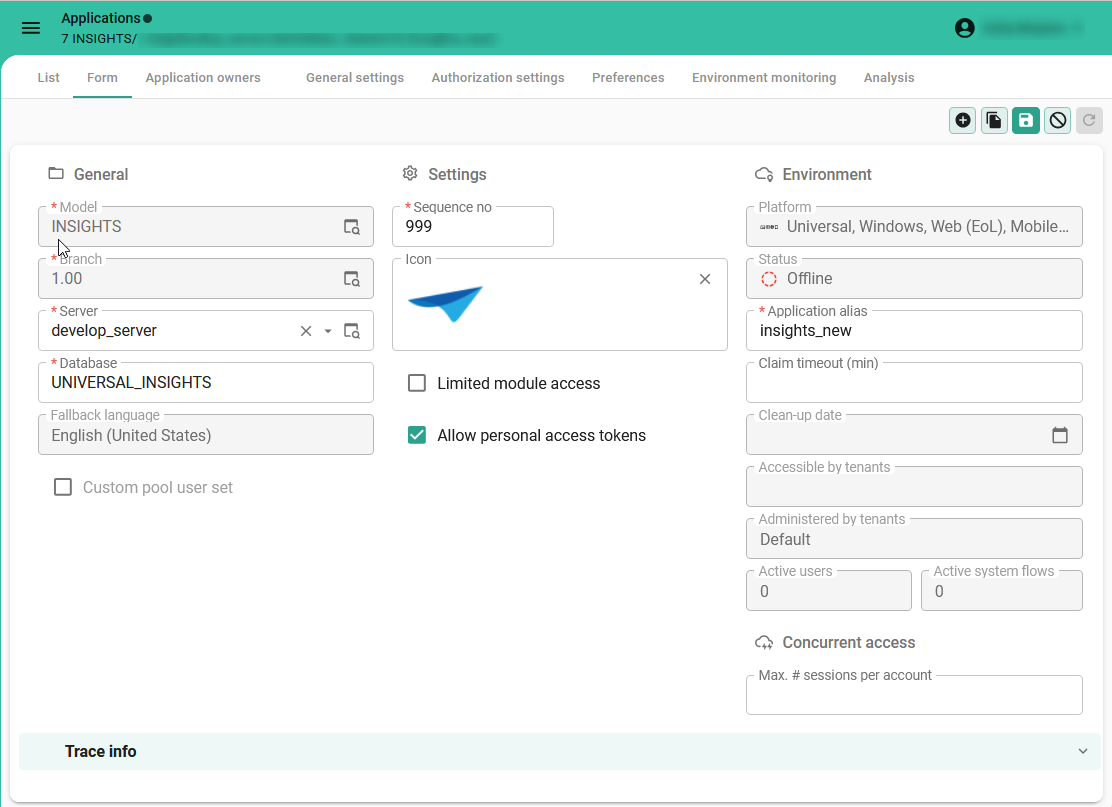This screenshot has width=1112, height=807.
Task: Cancel changes with the discard icon
Action: click(1057, 120)
